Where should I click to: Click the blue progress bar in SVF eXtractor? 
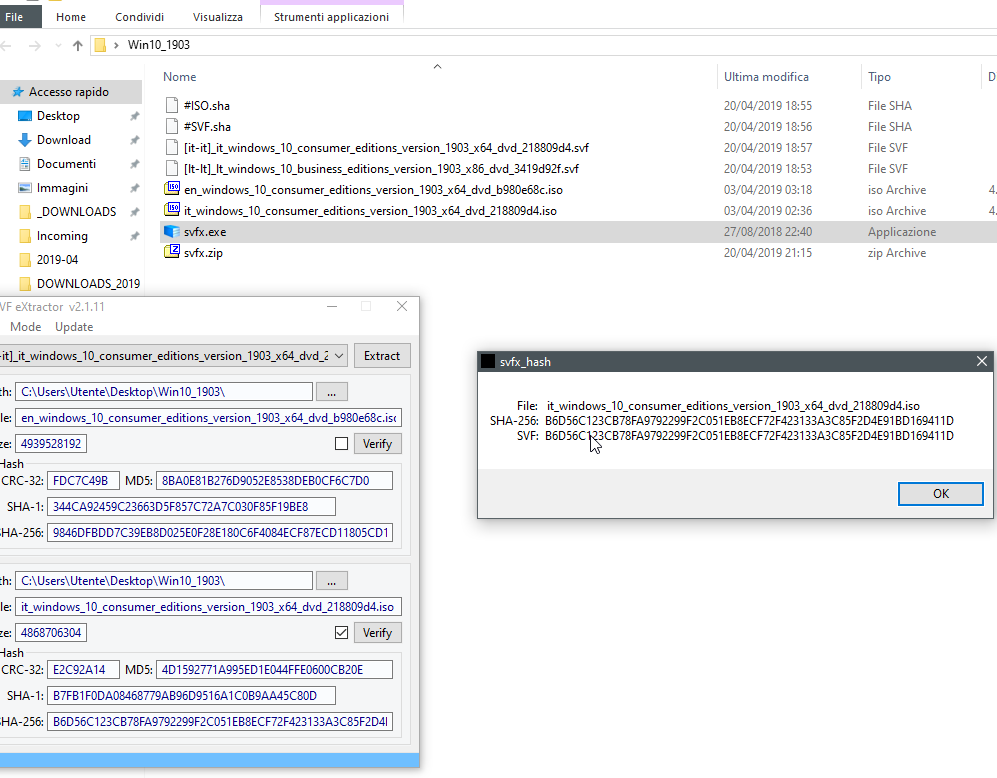pyautogui.click(x=209, y=760)
